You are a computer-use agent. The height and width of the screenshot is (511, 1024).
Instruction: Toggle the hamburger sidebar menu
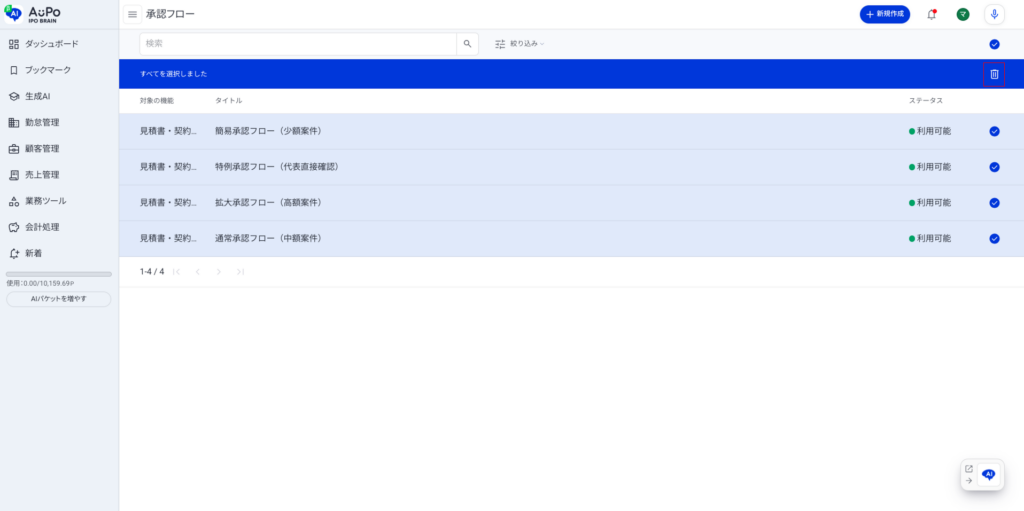pyautogui.click(x=132, y=14)
